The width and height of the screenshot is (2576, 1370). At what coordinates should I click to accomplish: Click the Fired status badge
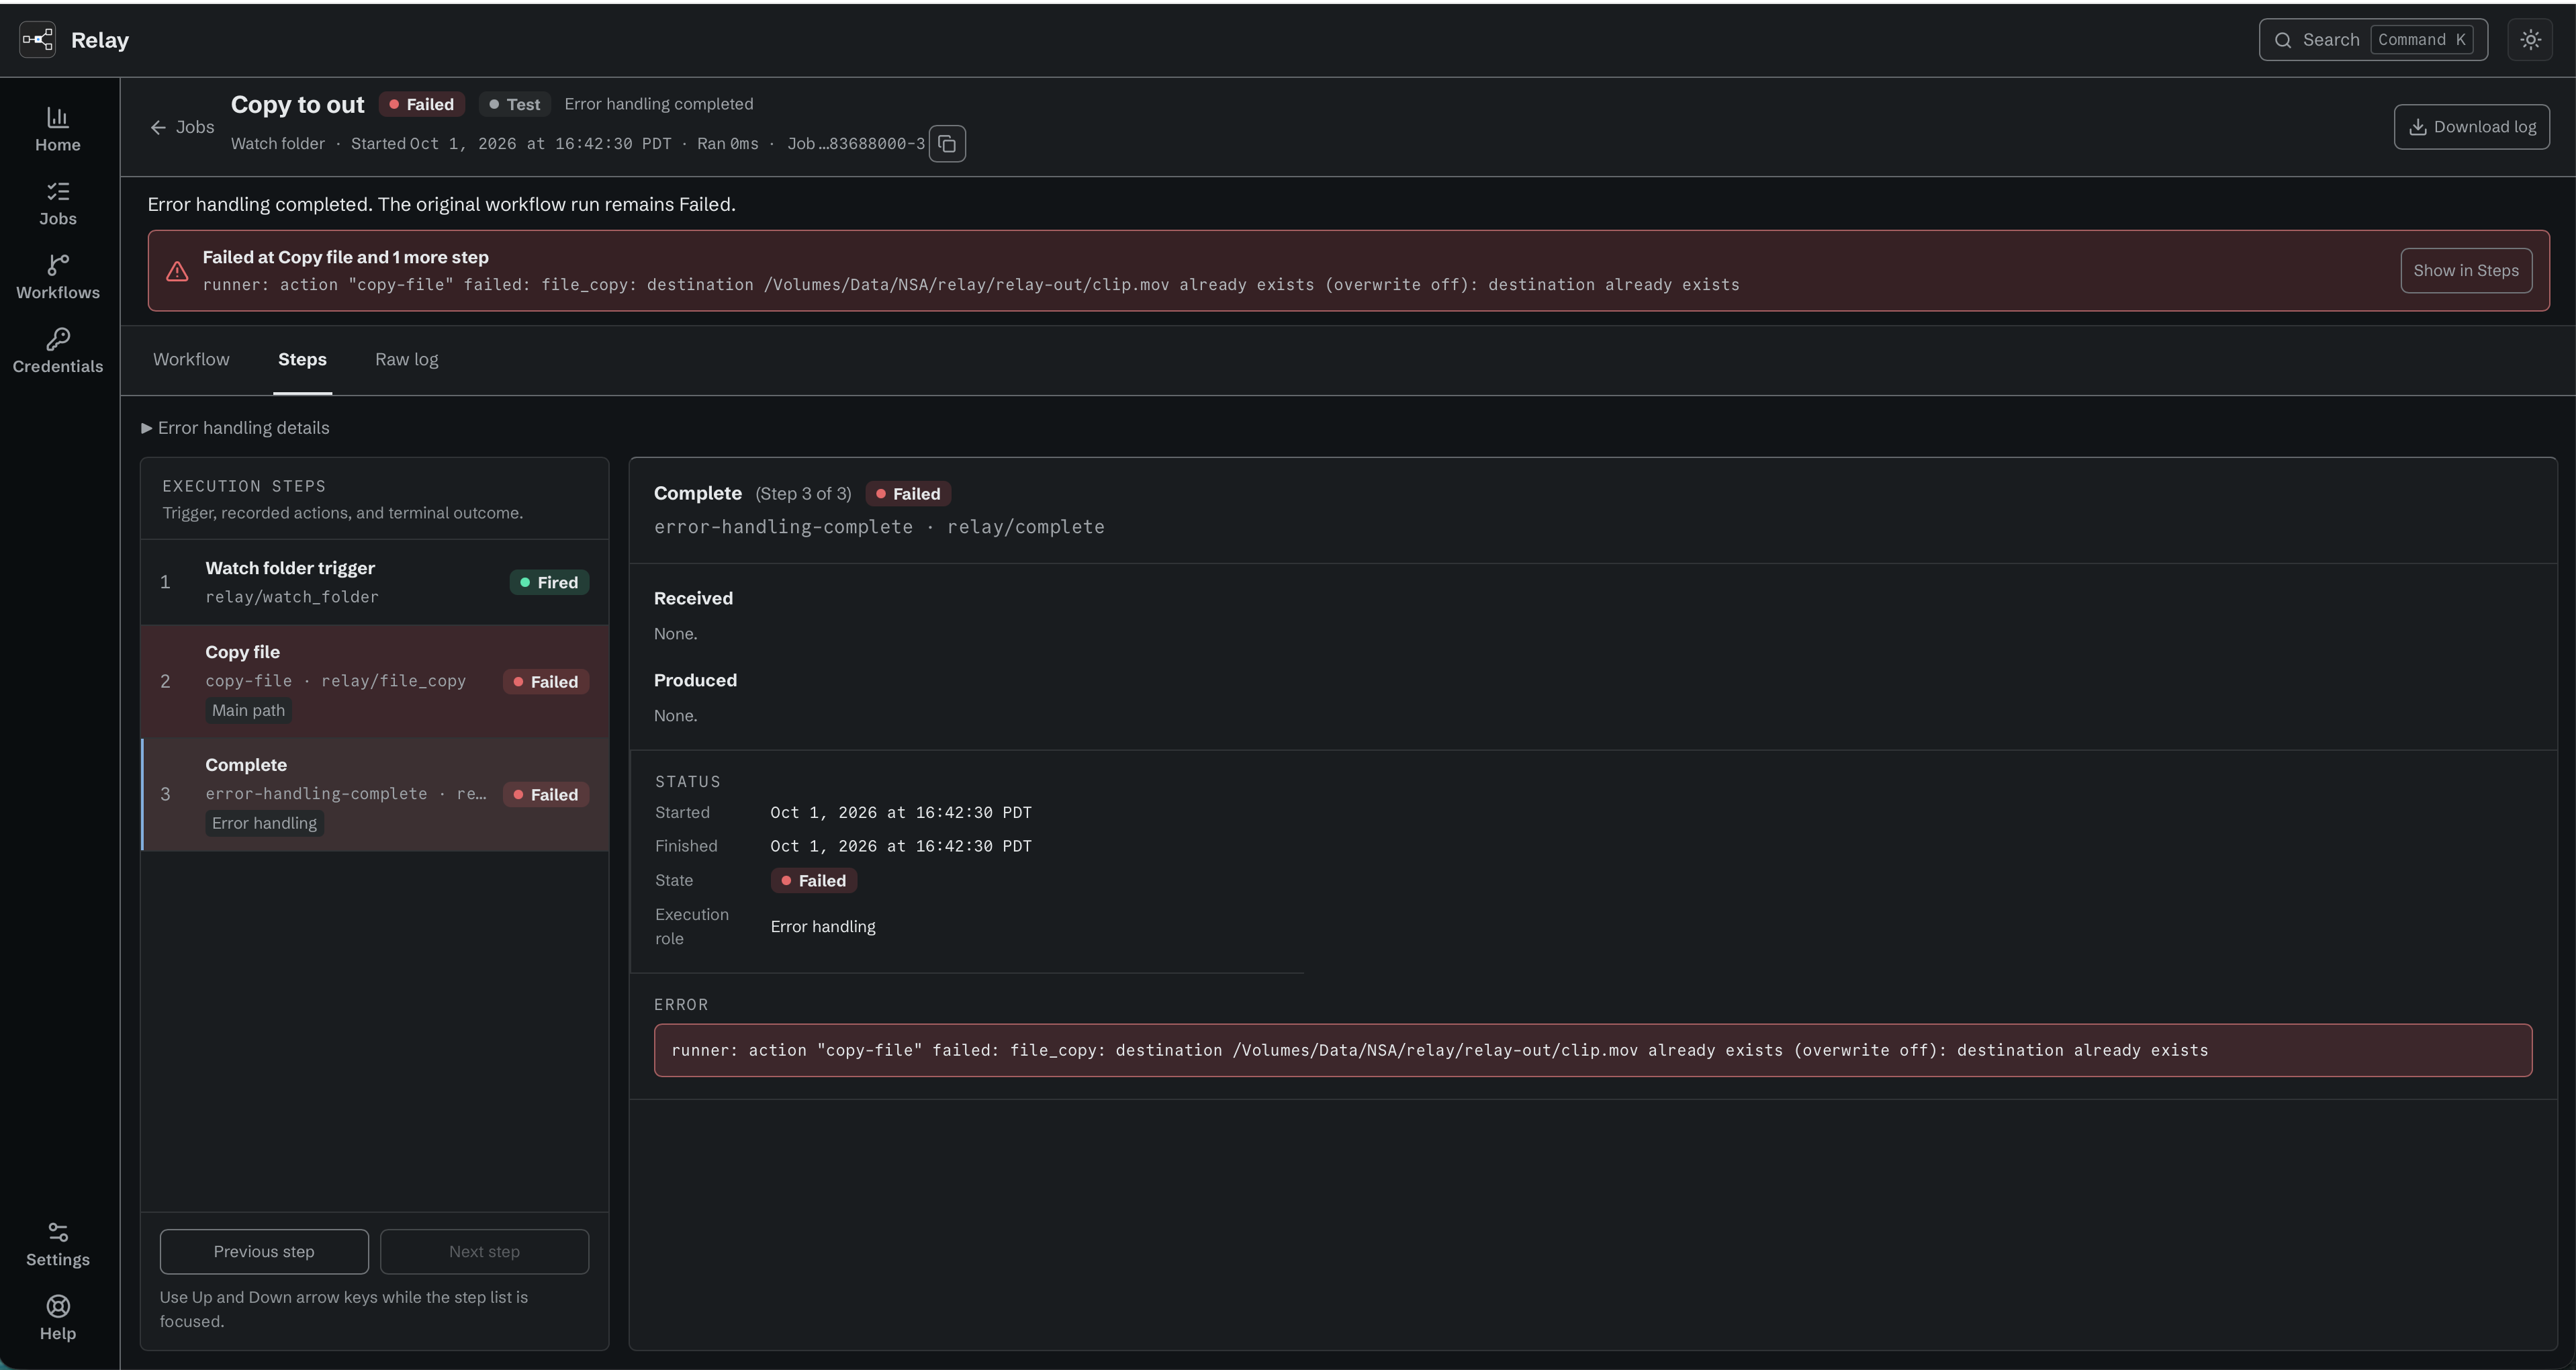(549, 583)
